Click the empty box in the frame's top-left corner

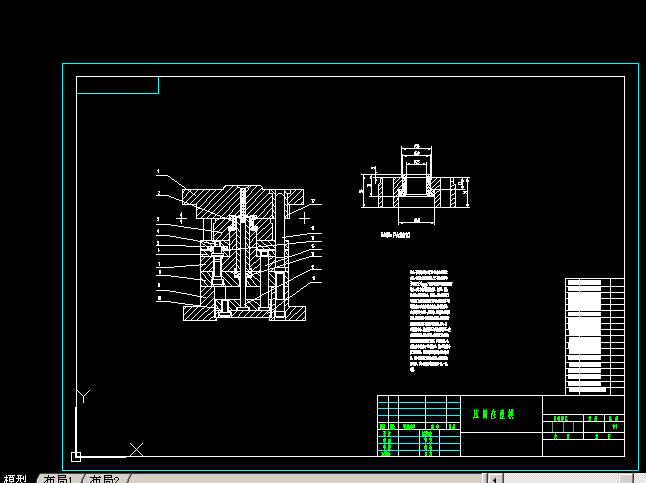pos(117,85)
